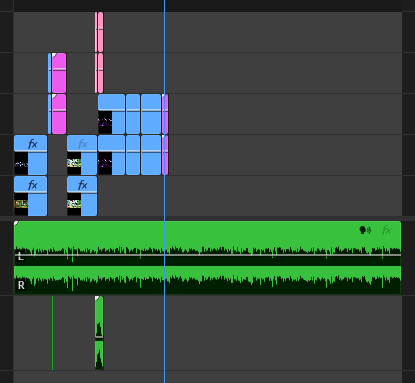Click the blue playhead line in the timeline
The width and height of the screenshot is (415, 383).
pyautogui.click(x=164, y=191)
